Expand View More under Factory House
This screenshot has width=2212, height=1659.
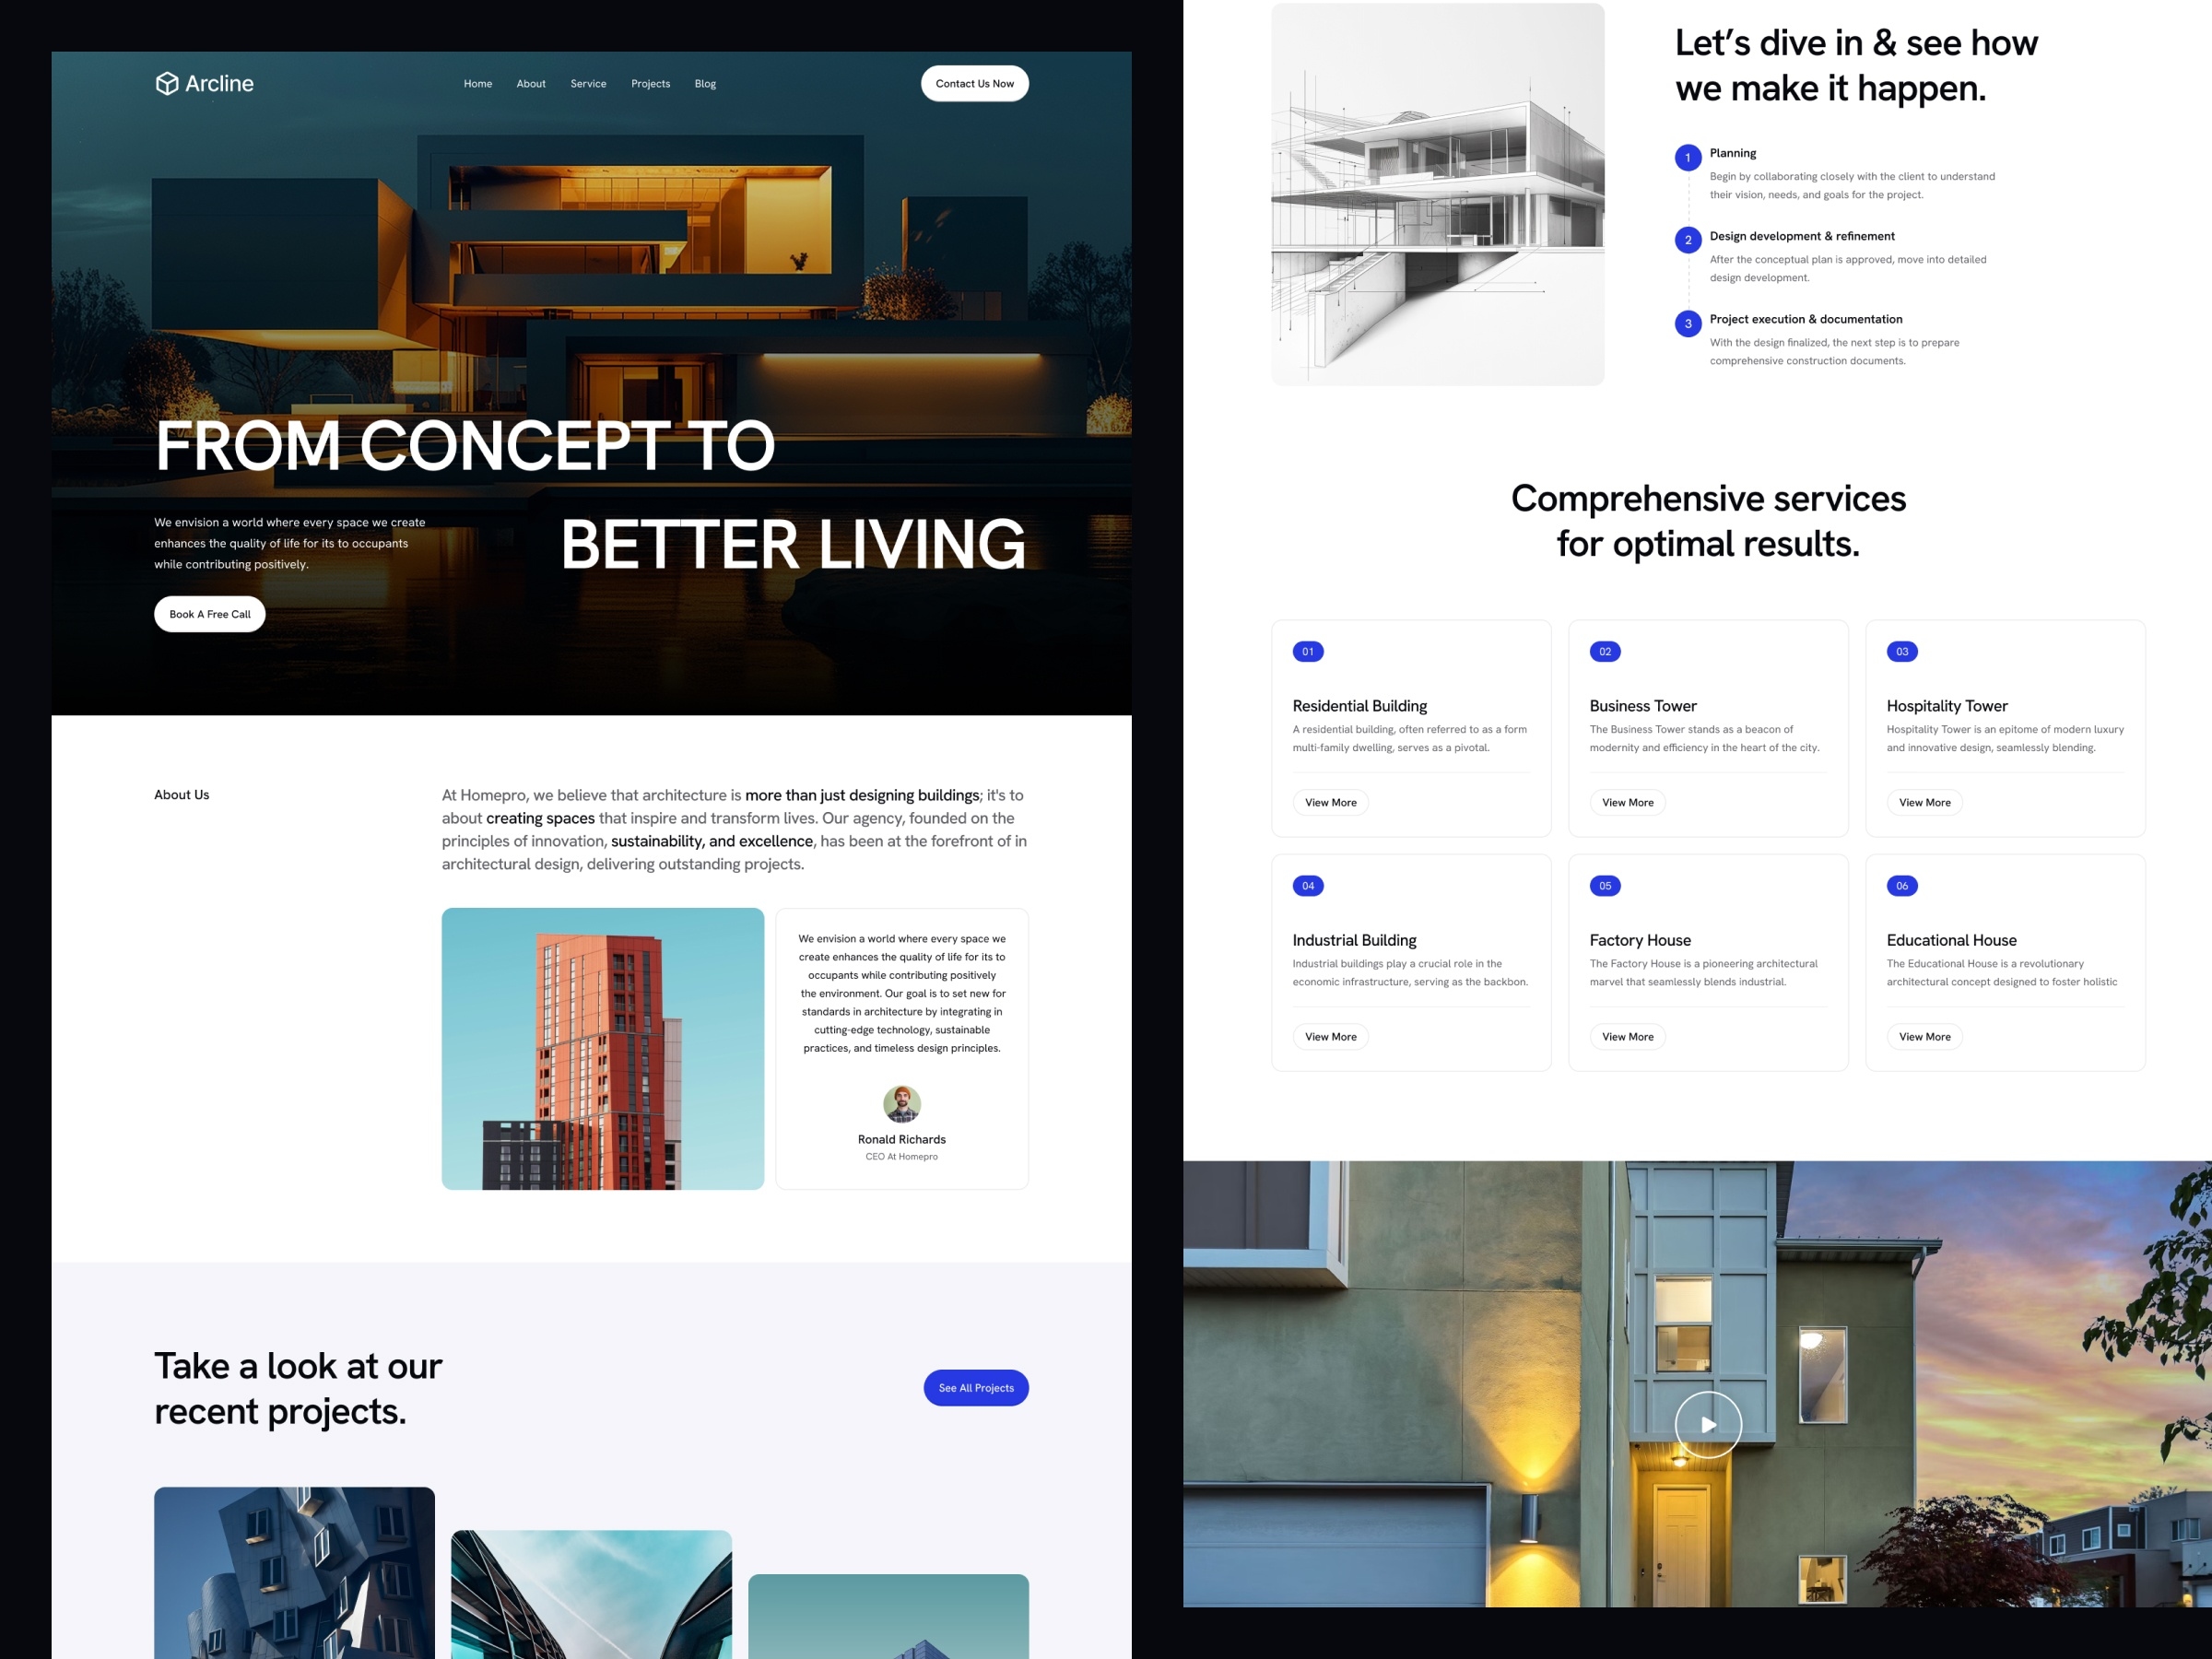(1627, 1037)
